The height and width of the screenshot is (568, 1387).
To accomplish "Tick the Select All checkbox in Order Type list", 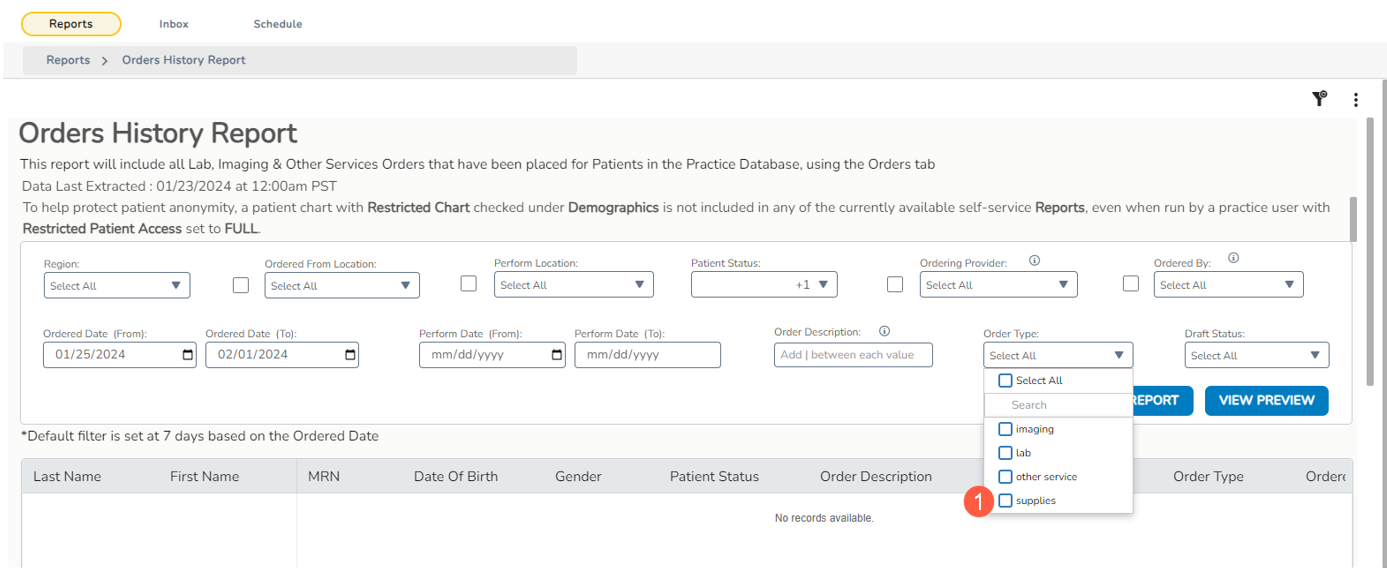I will [x=1006, y=380].
